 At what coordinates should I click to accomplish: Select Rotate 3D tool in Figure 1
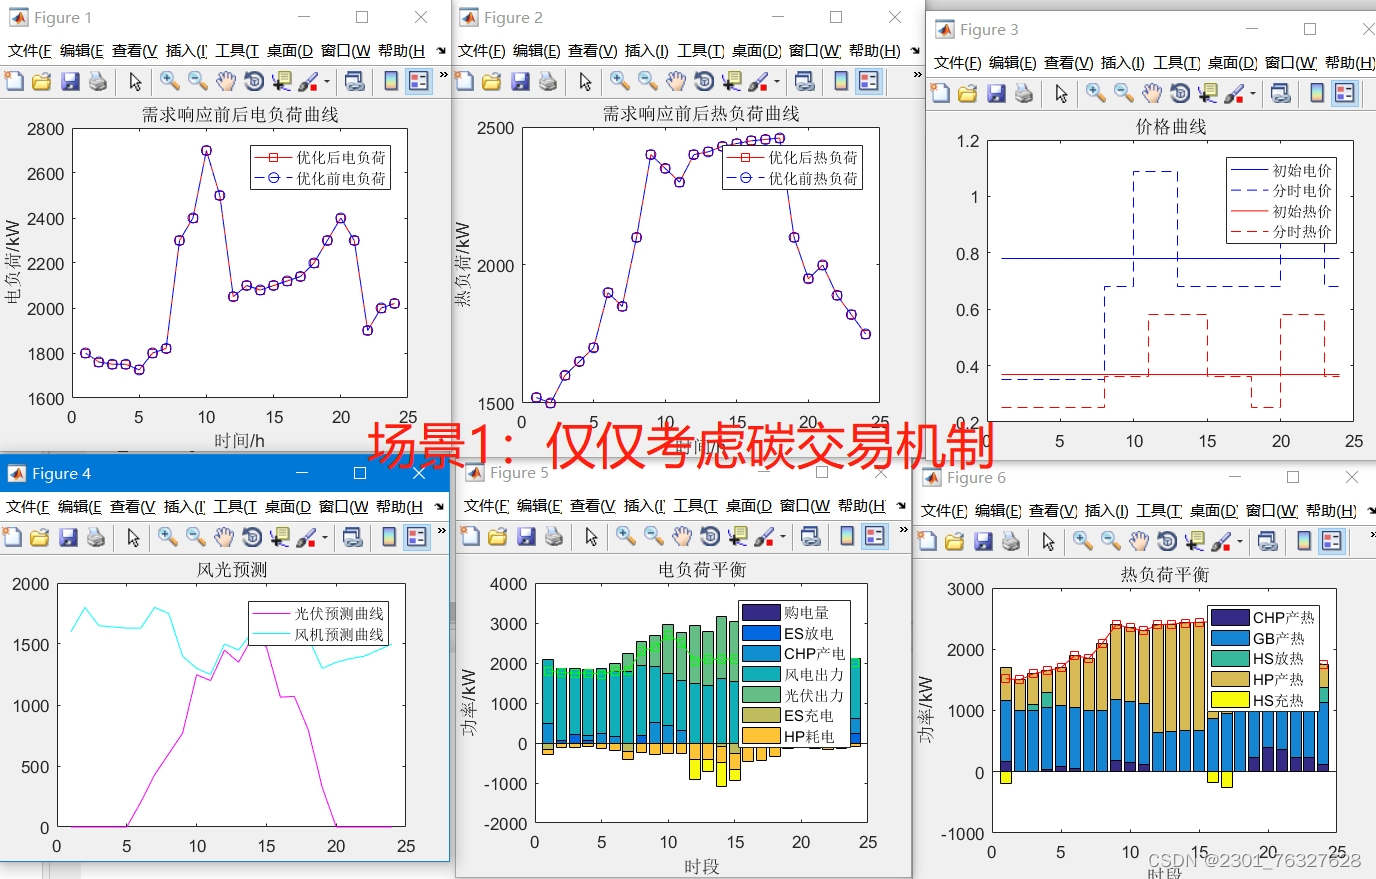click(x=254, y=81)
